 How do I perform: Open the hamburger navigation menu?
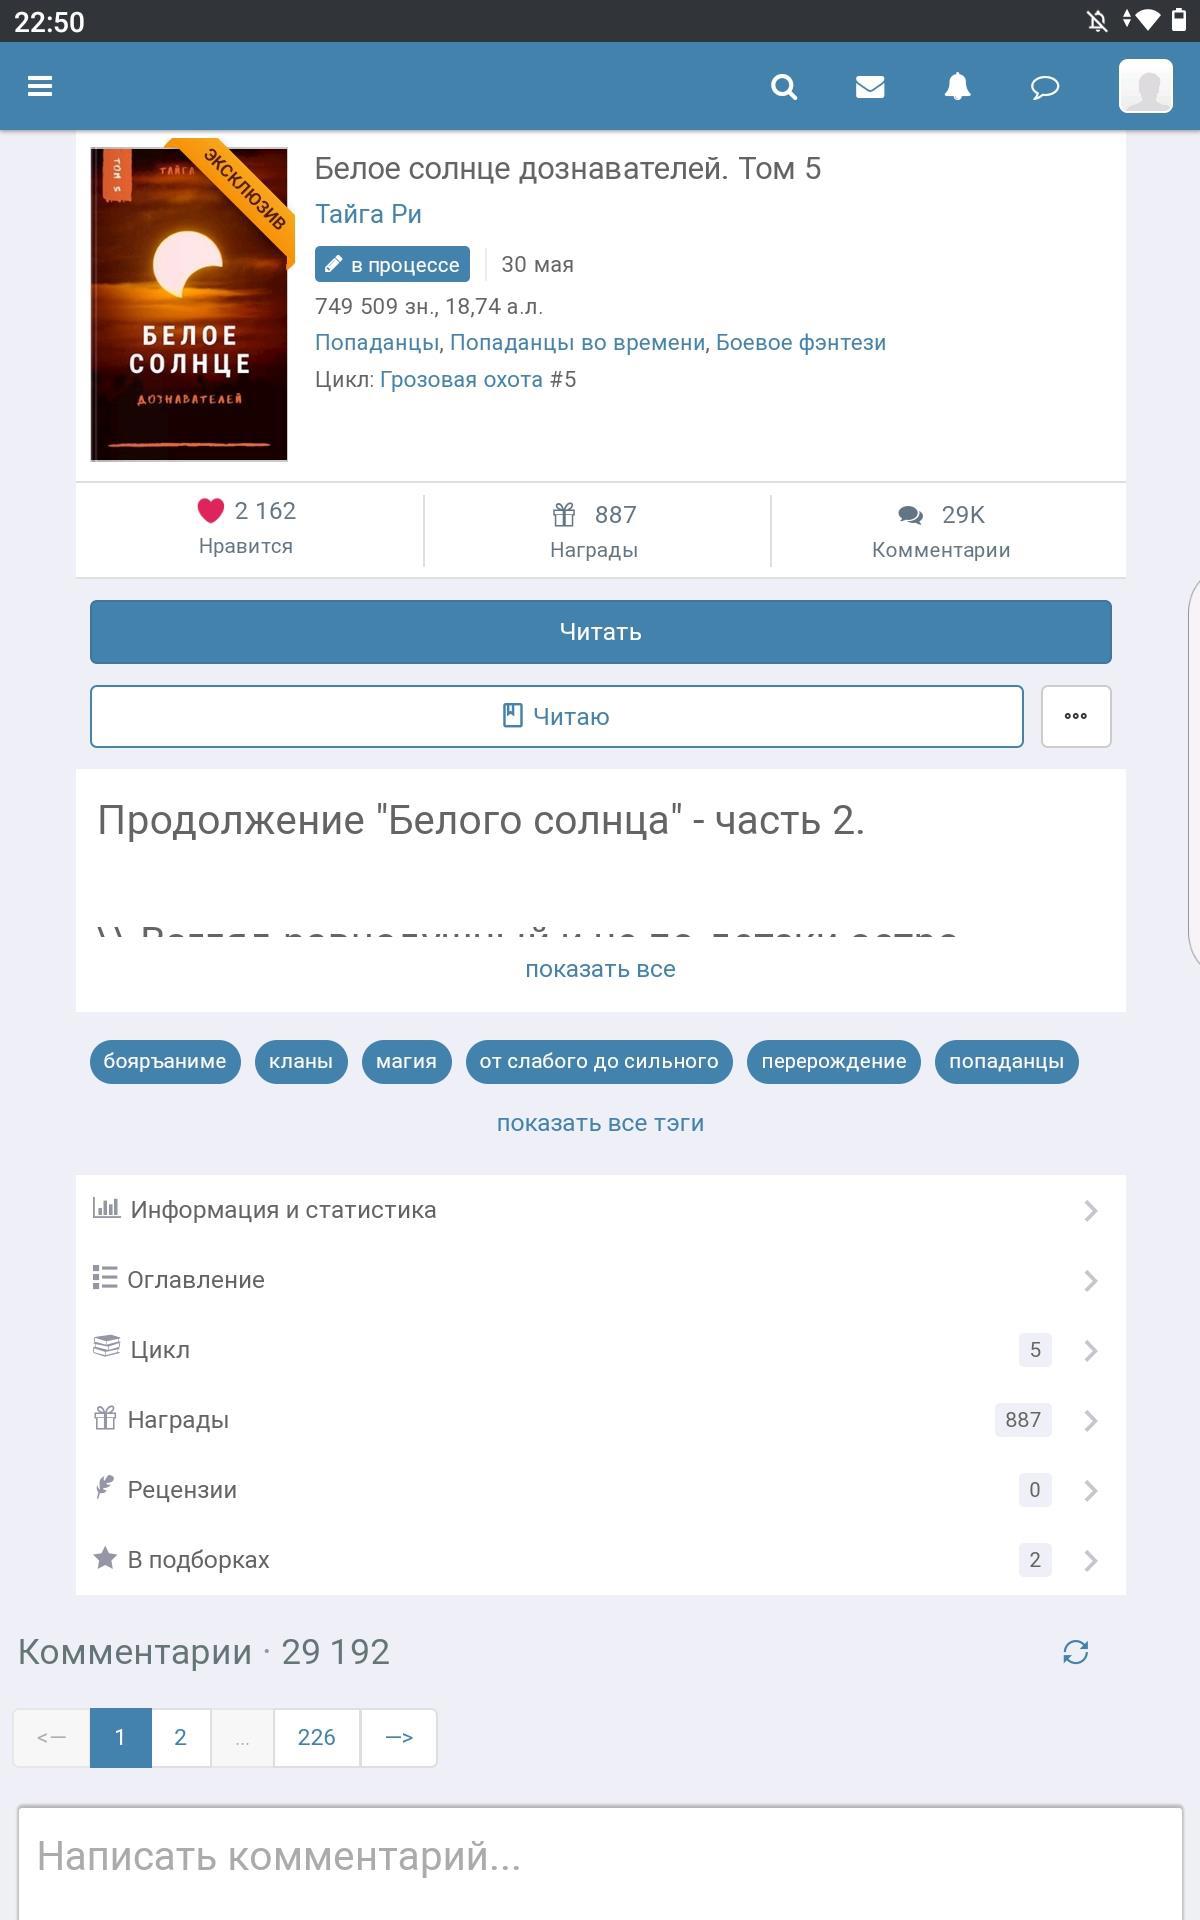(x=40, y=87)
